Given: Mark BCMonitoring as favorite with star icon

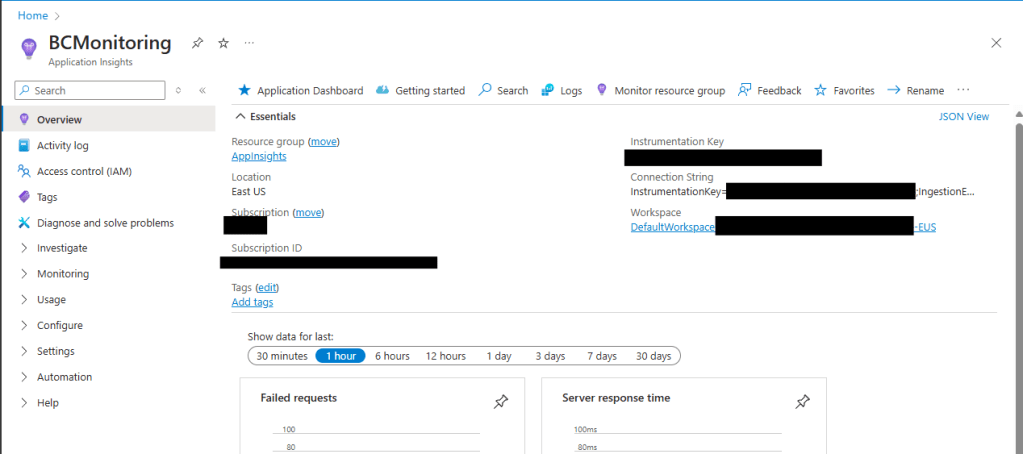Looking at the screenshot, I should (223, 43).
